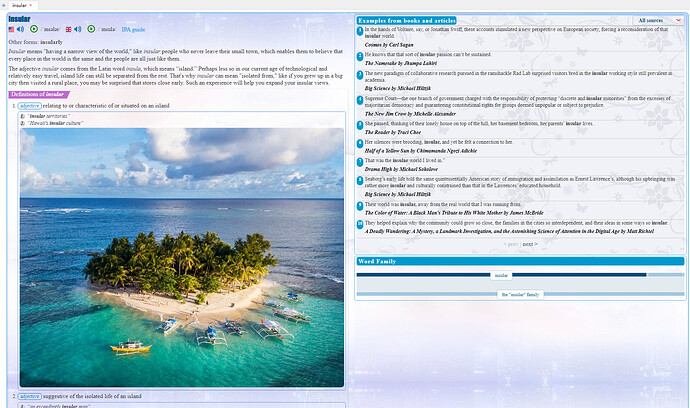Viewport: 690px width, 408px height.
Task: Click 'The Color of Water' source line
Action: [454, 213]
